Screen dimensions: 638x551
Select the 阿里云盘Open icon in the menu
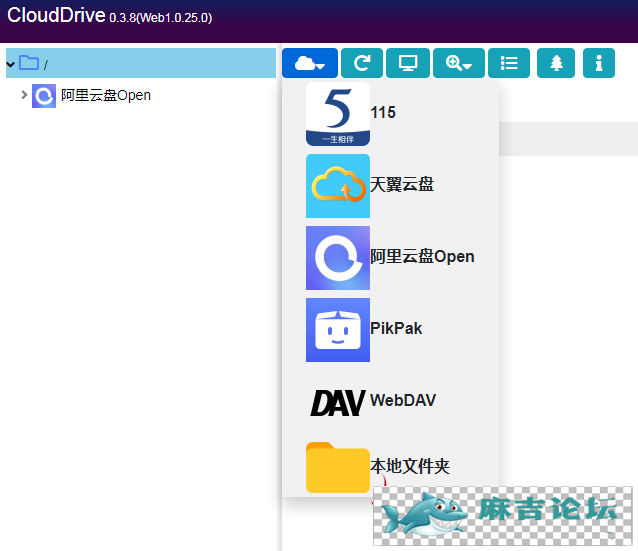(x=338, y=258)
